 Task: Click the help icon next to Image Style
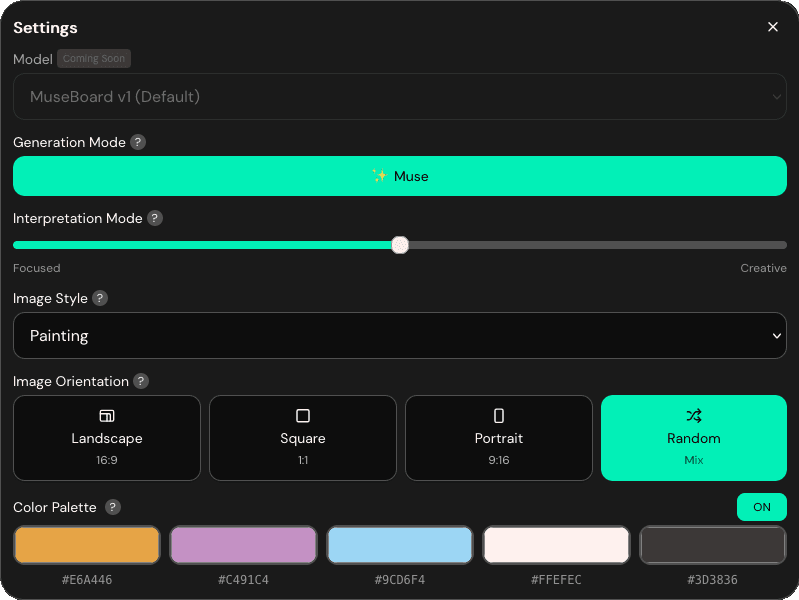[x=100, y=298]
